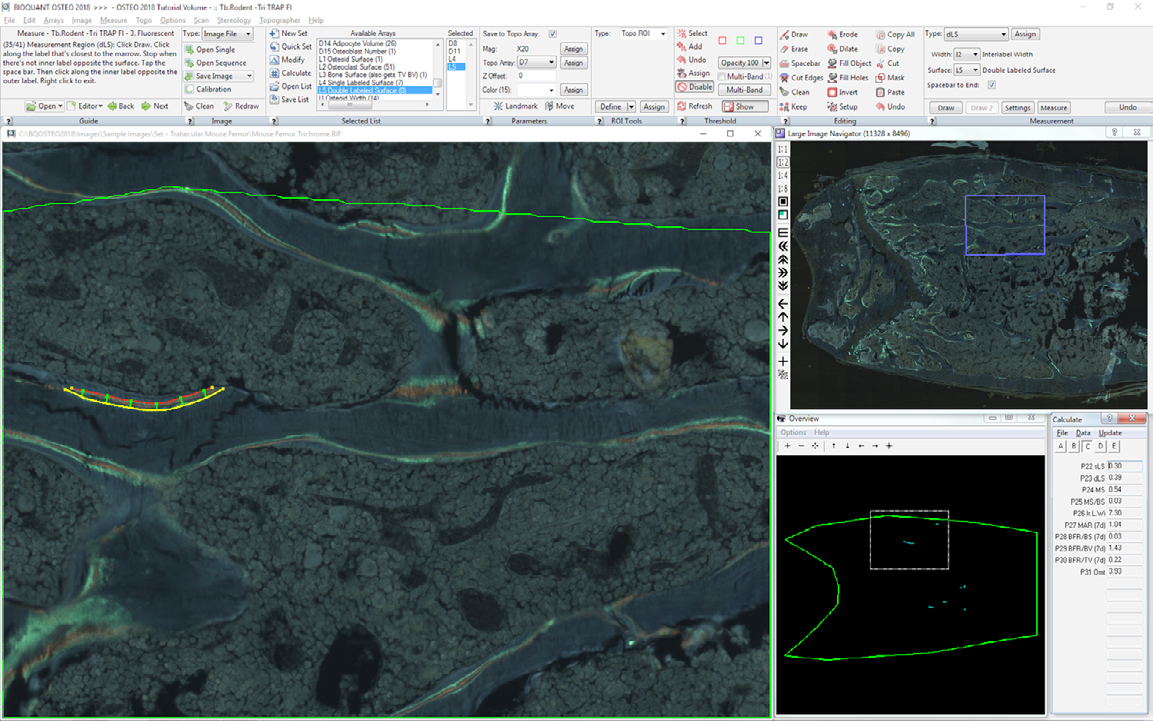Viewport: 1153px width, 721px height.
Task: Click the Redraw image button
Action: click(x=240, y=106)
